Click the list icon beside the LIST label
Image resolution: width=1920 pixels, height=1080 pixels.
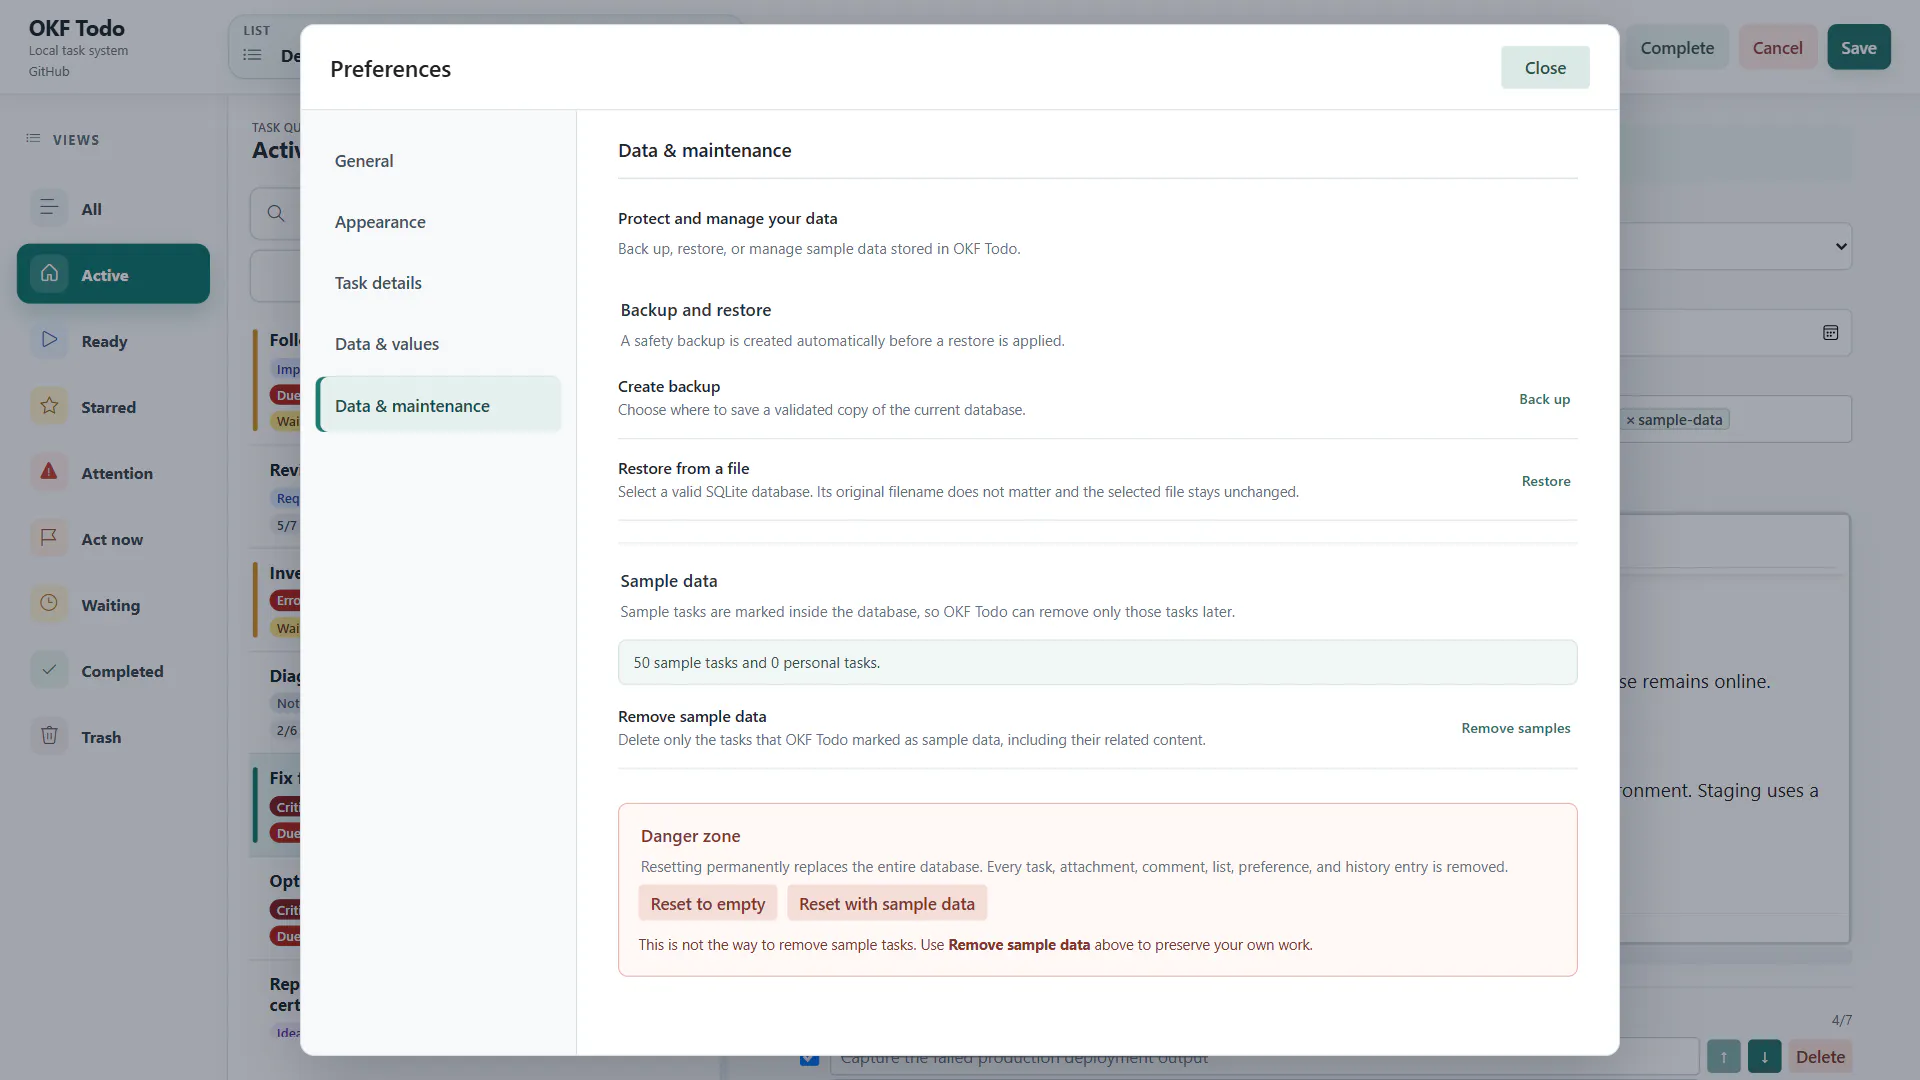point(252,55)
